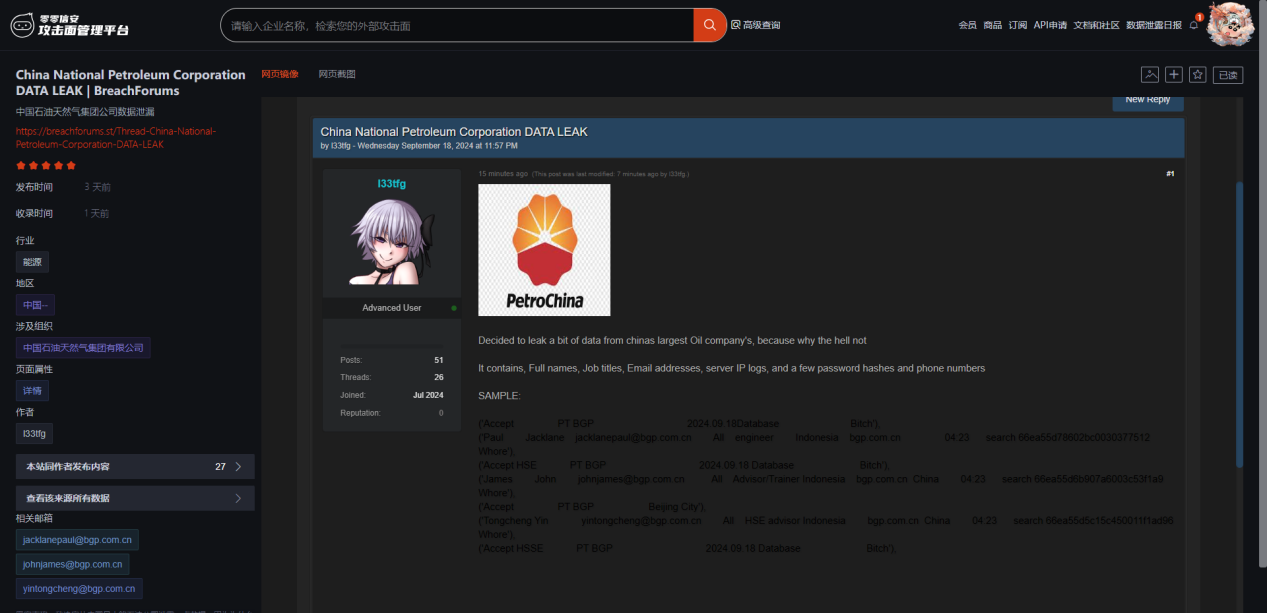This screenshot has width=1267, height=613.
Task: Click the thread title in blue header
Action: [x=454, y=132]
